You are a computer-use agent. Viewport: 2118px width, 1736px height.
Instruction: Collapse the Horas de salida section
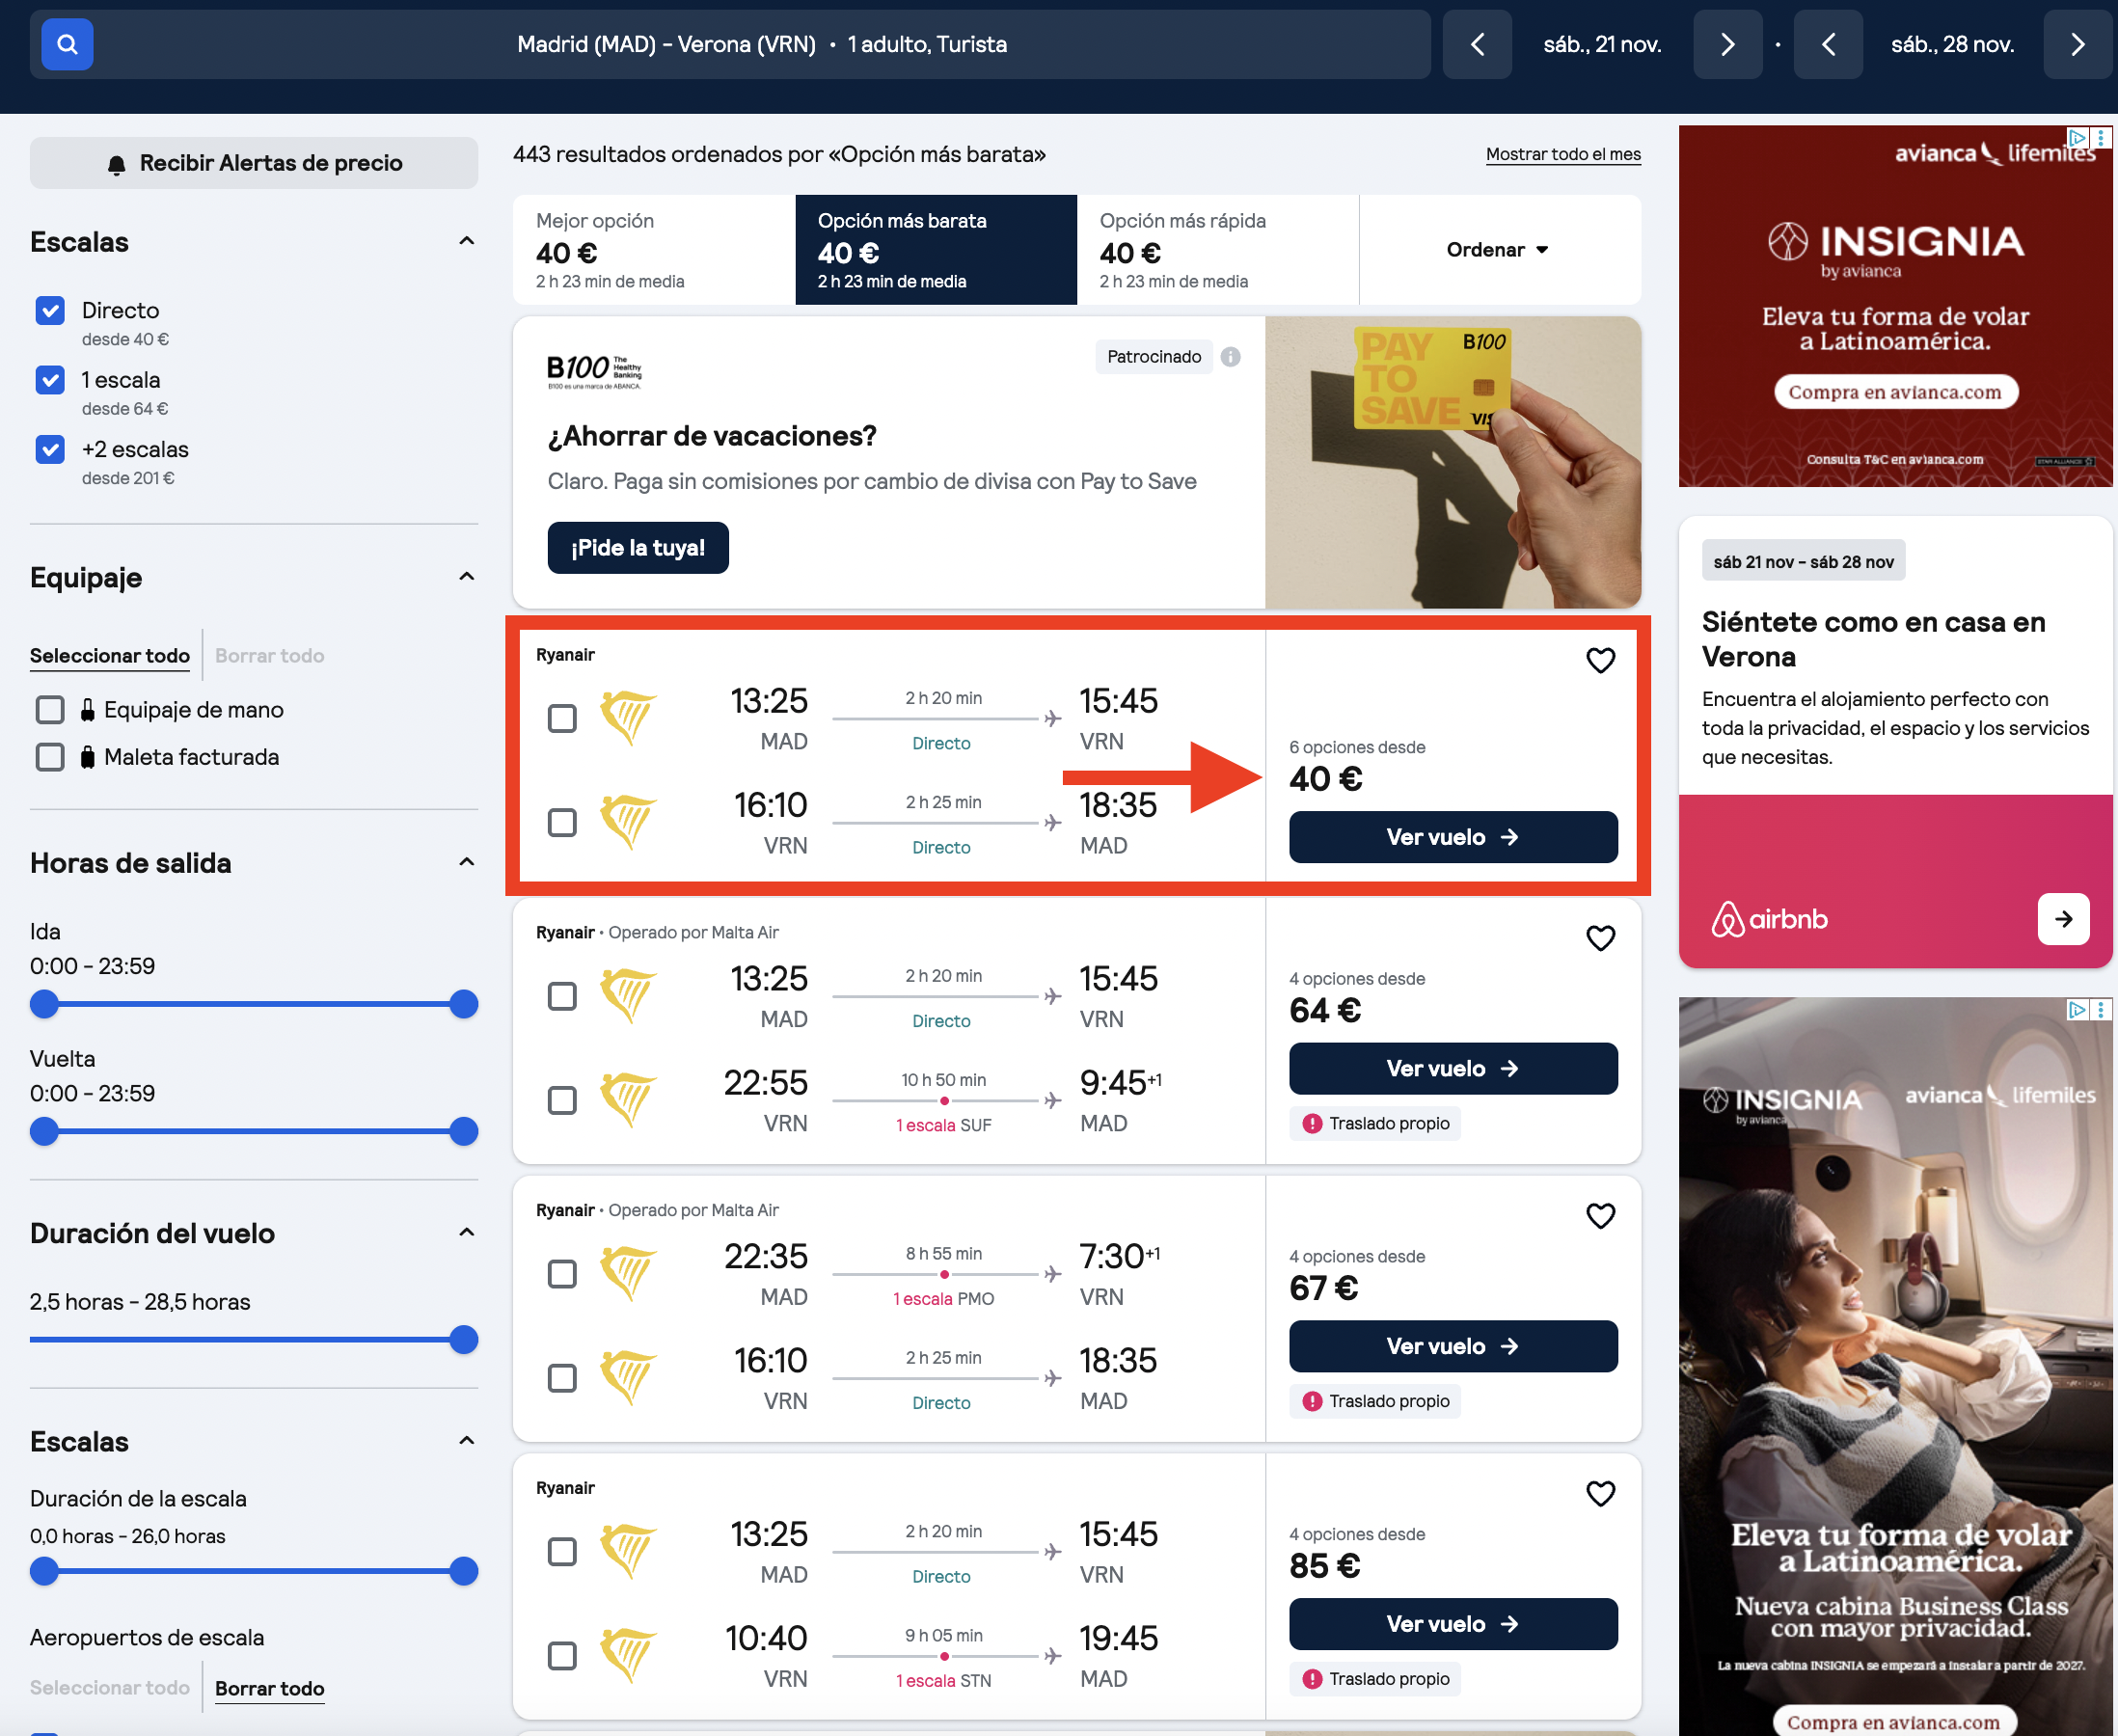[466, 863]
